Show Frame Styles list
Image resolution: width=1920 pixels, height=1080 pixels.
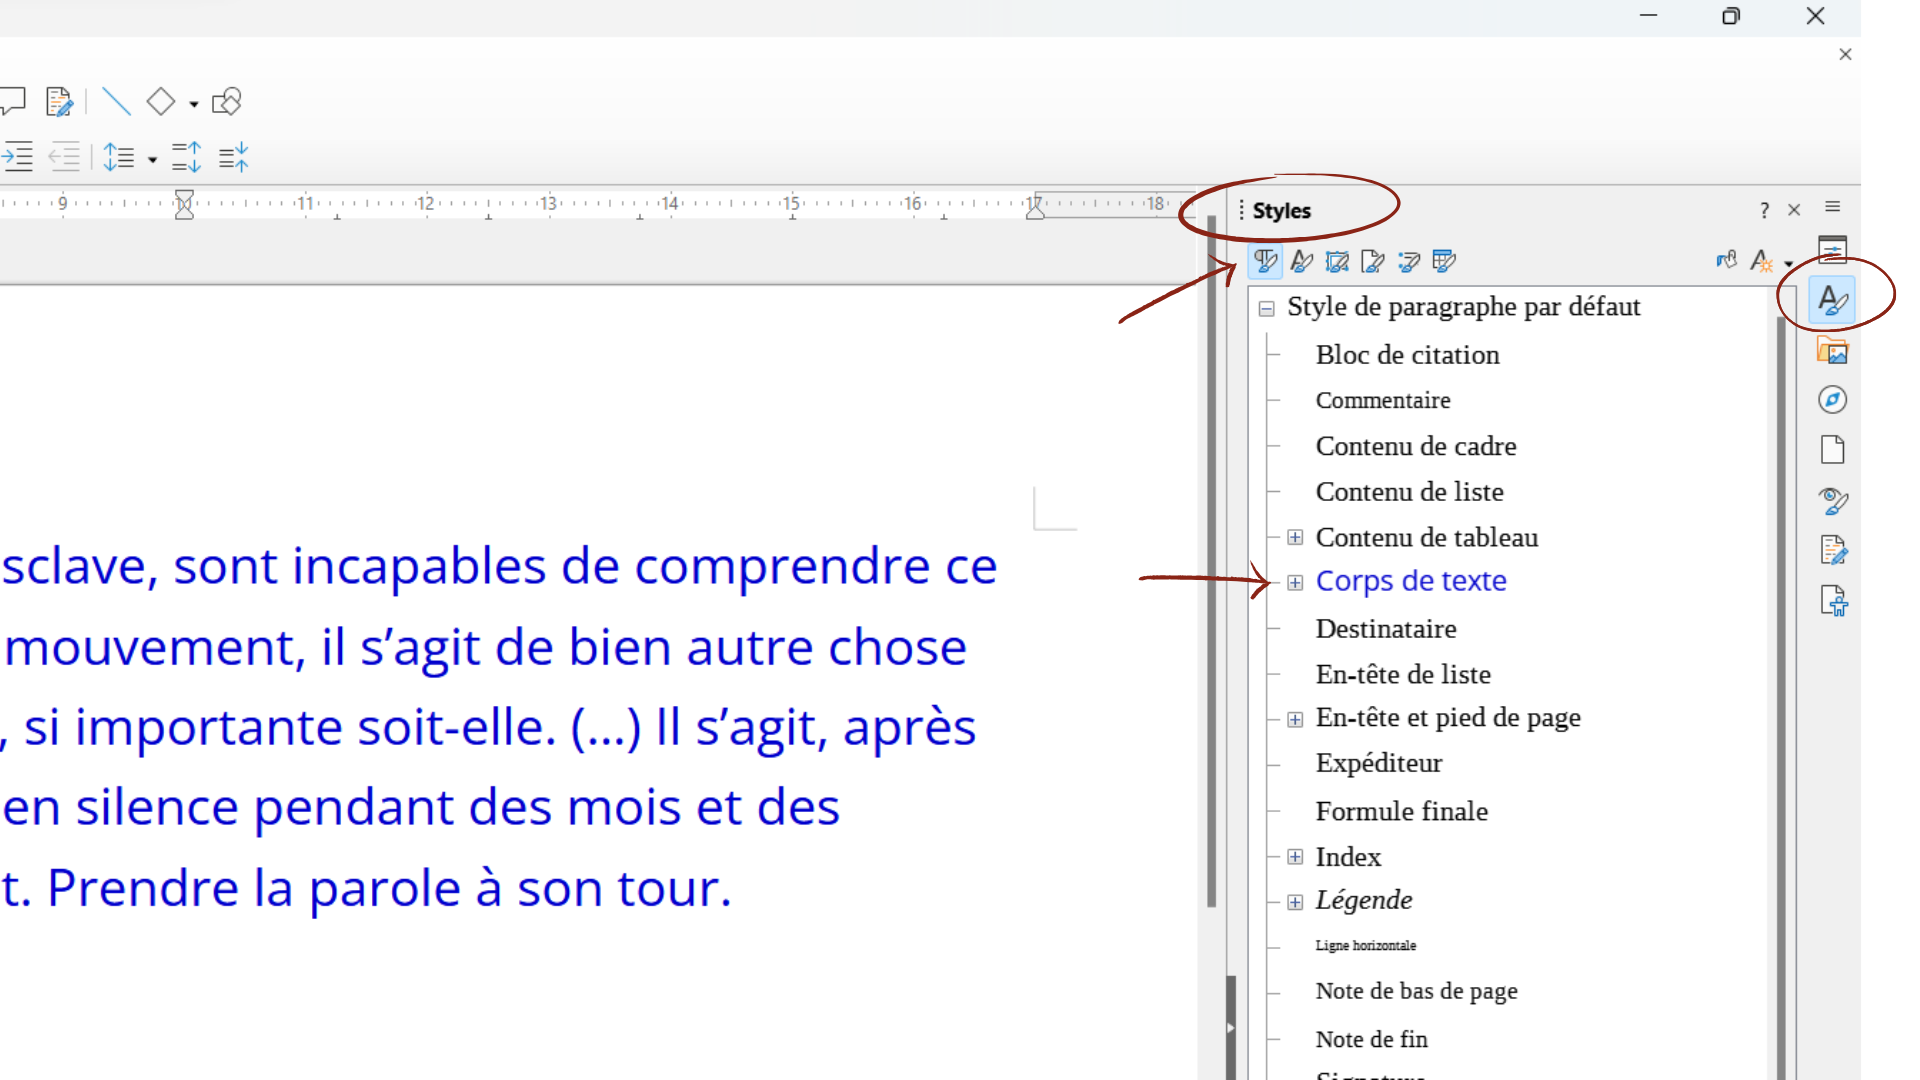pos(1337,262)
